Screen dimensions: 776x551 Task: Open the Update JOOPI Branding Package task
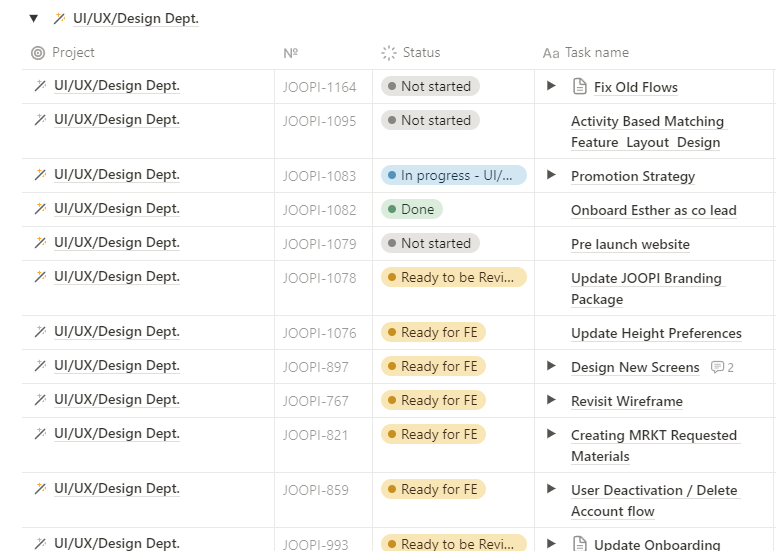click(x=648, y=289)
